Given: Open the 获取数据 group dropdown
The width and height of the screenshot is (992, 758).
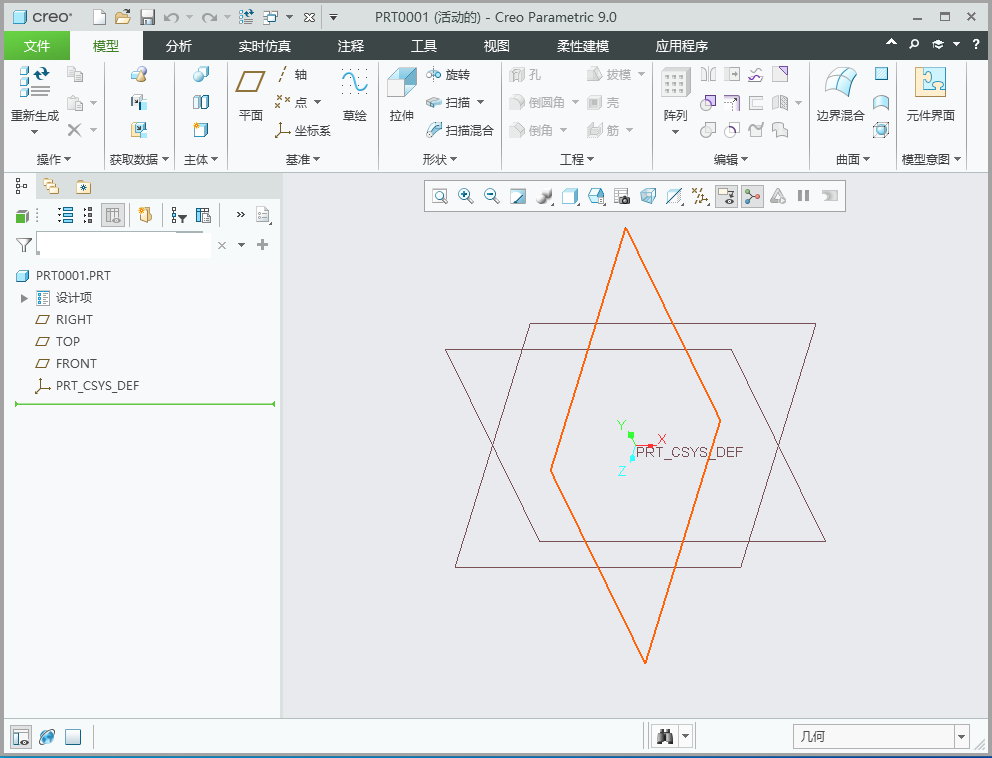Looking at the screenshot, I should [139, 159].
